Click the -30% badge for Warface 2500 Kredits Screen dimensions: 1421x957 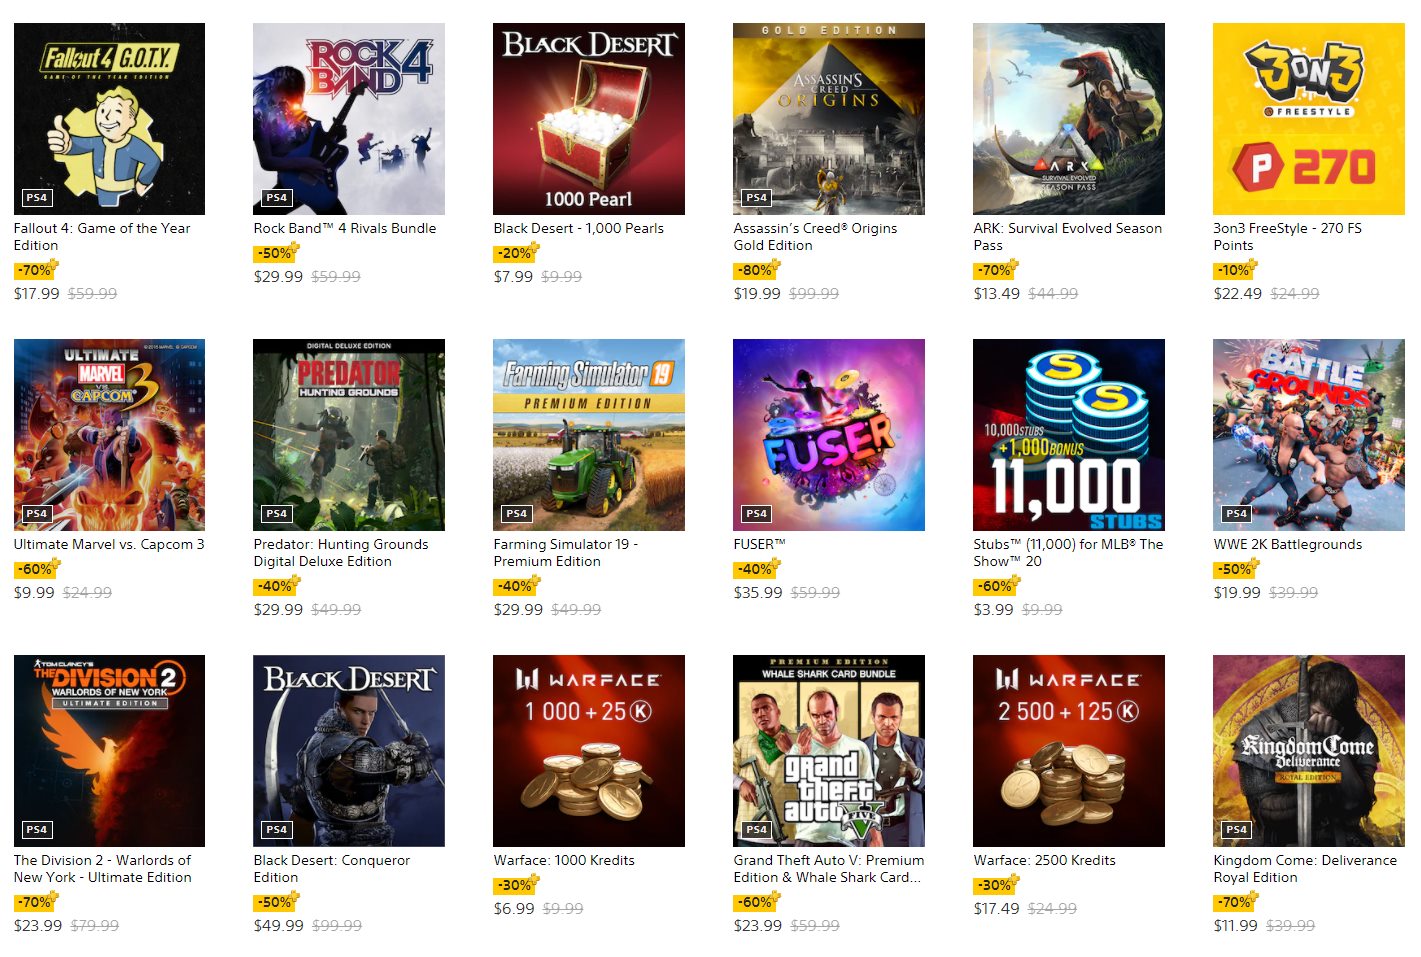pyautogui.click(x=997, y=884)
